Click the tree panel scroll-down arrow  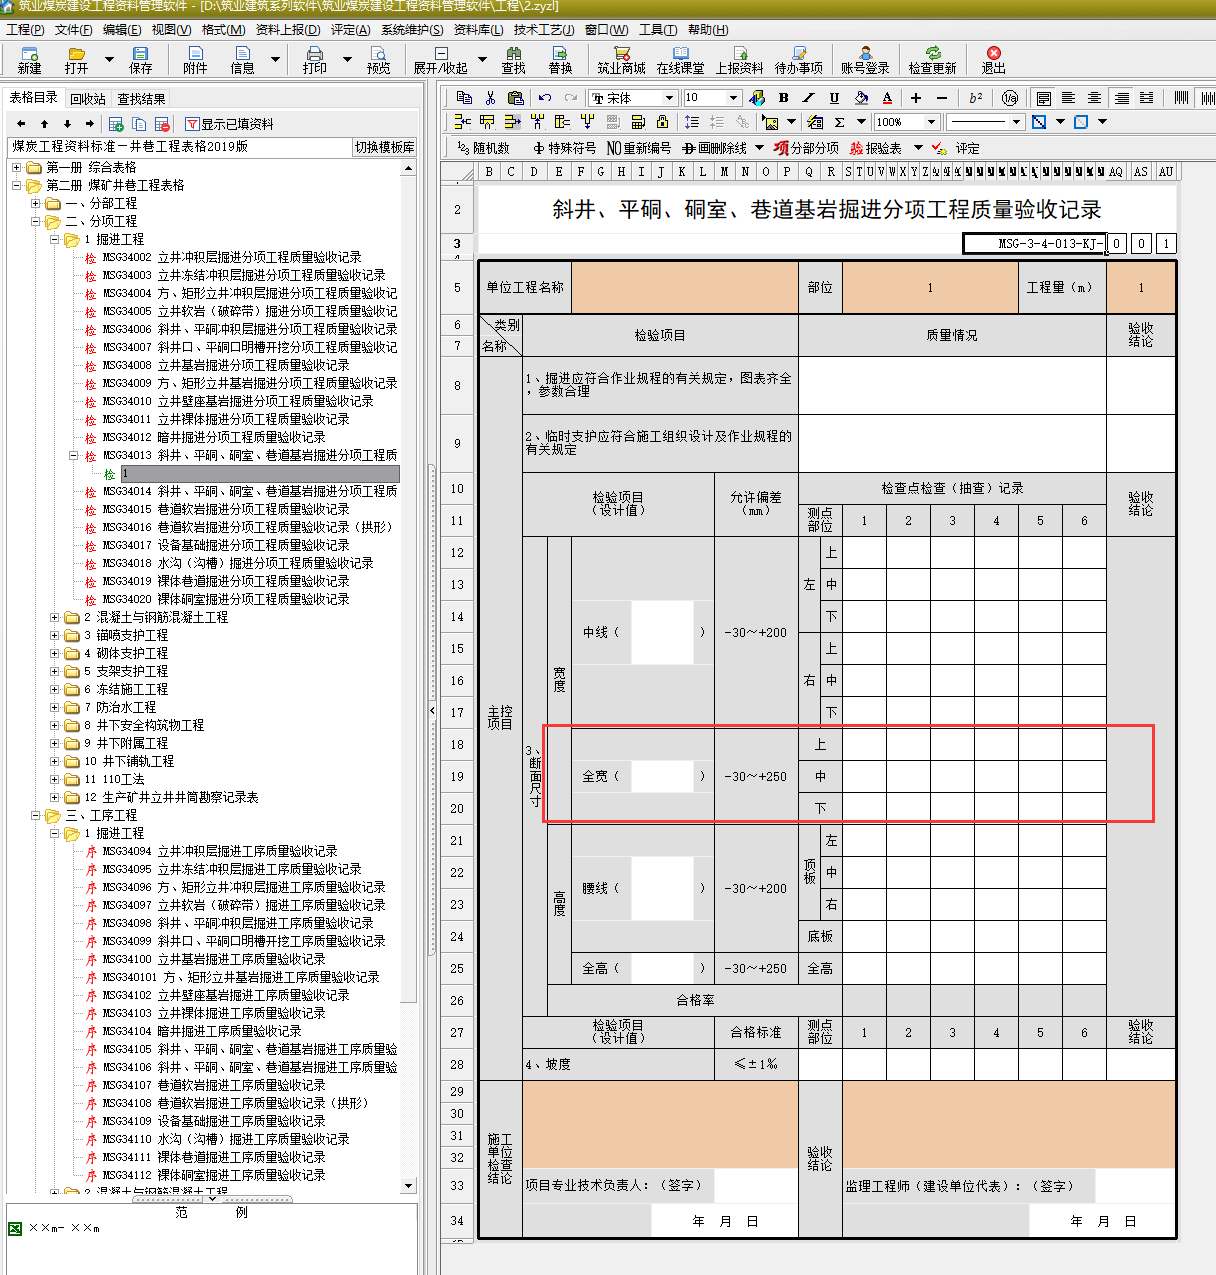(x=408, y=1185)
